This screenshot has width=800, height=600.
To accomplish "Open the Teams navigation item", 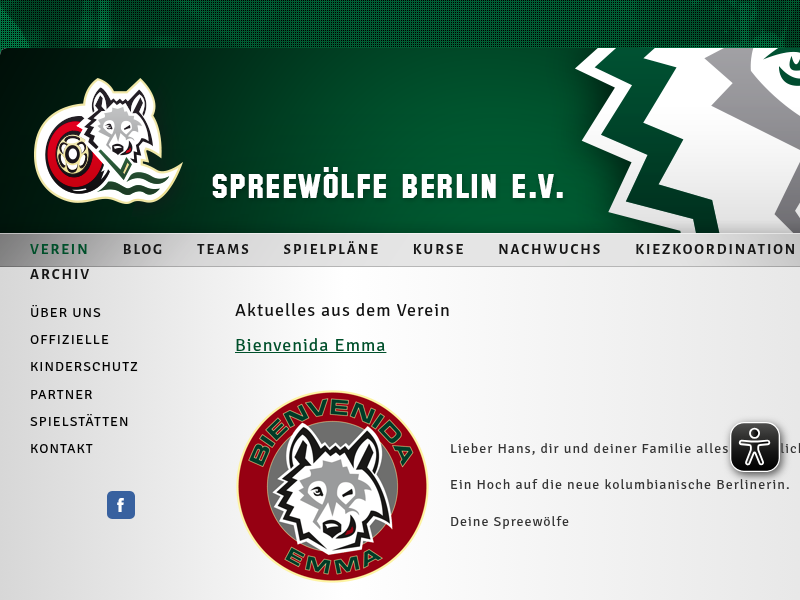I will coord(223,249).
